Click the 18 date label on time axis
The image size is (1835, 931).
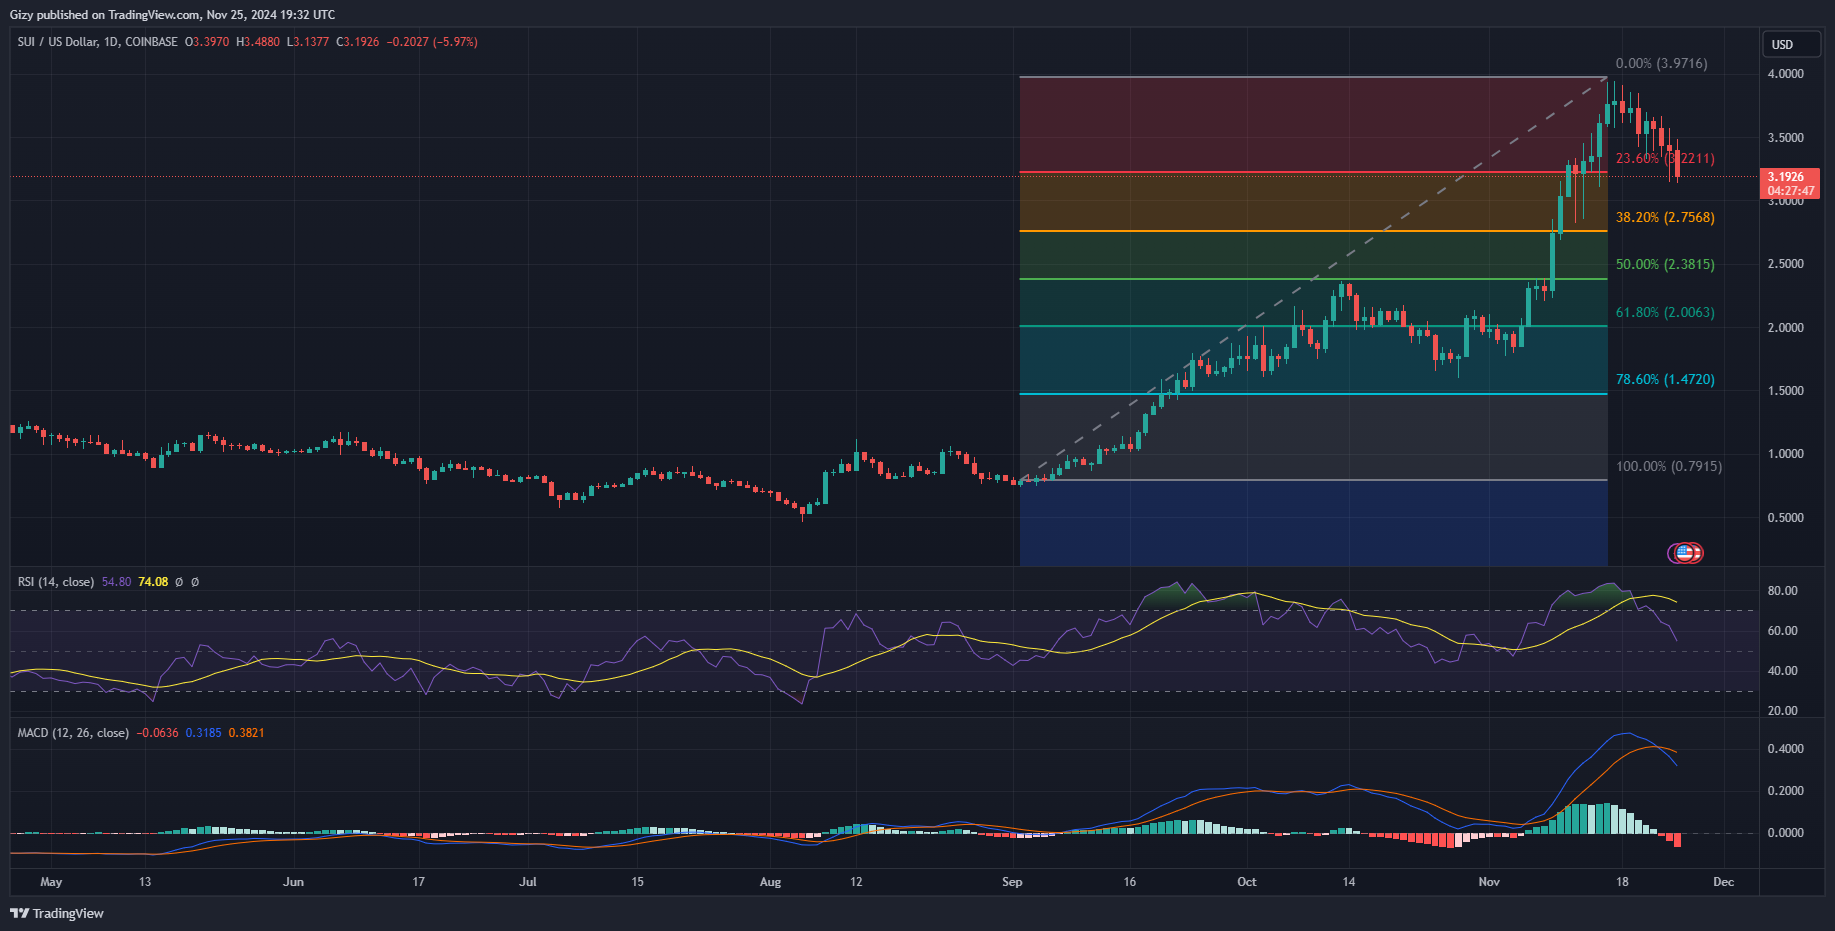click(x=1622, y=882)
